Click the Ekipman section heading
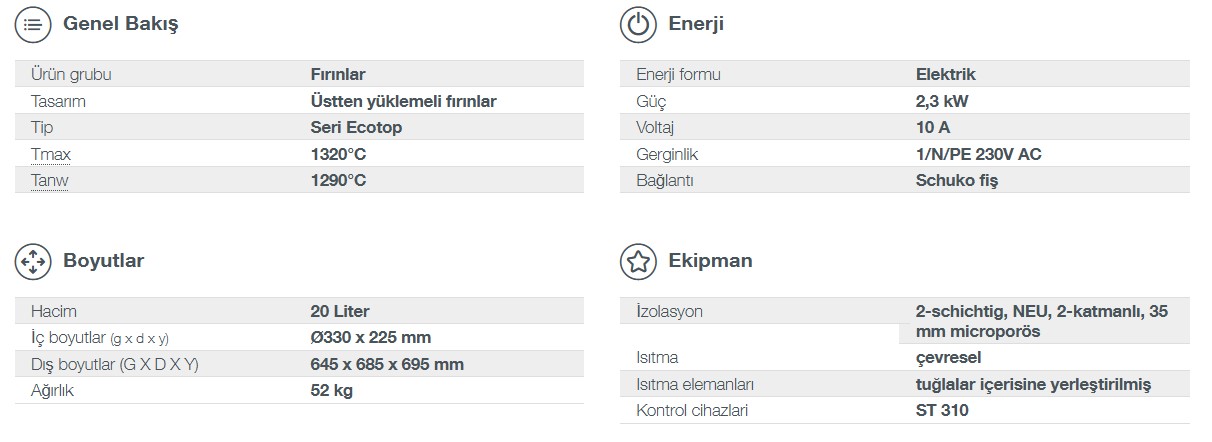1212x442 pixels. 710,261
